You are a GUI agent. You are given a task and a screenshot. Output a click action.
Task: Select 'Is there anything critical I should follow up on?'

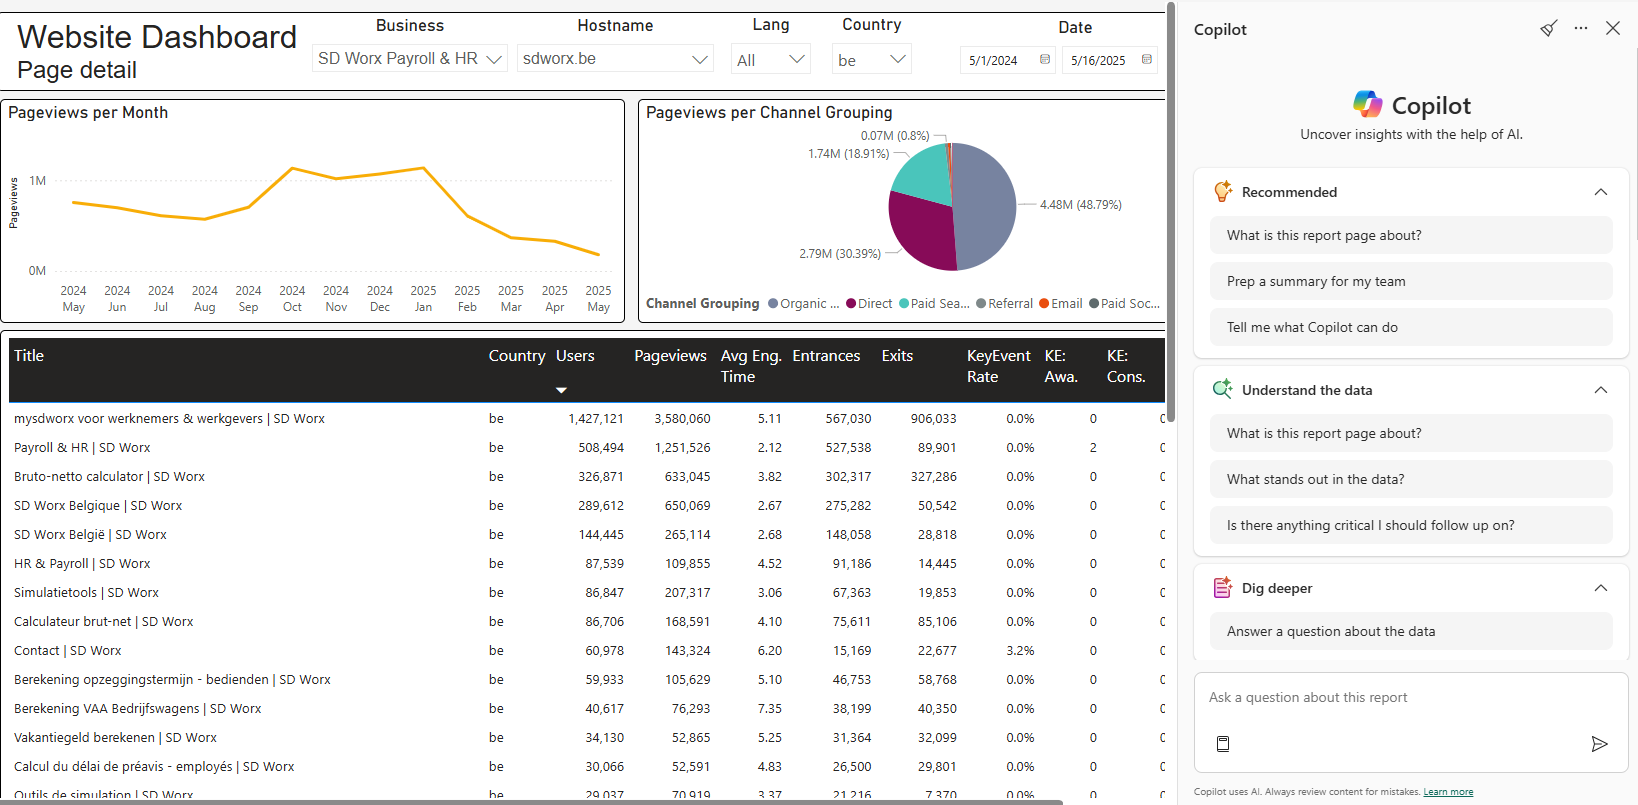[x=1411, y=525]
